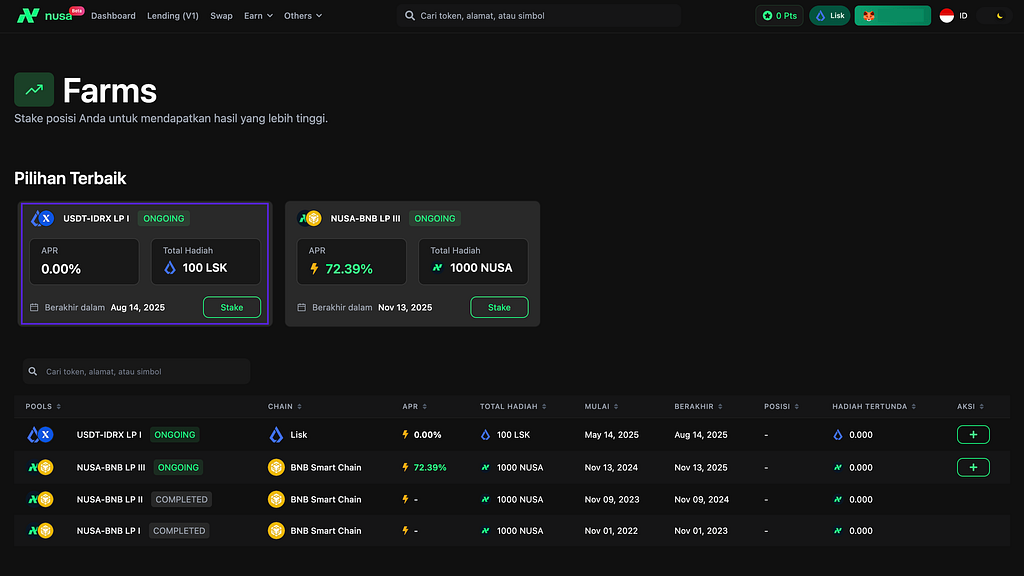Sort by the Mulai start date column
This screenshot has height=576, width=1024.
click(601, 406)
